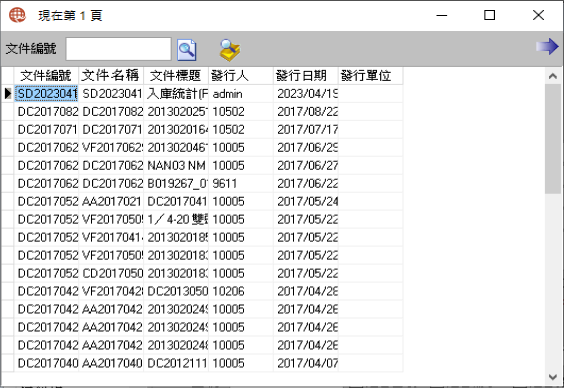The image size is (564, 388).
Task: Click the number cell DC2017040
Action: [x=46, y=364]
